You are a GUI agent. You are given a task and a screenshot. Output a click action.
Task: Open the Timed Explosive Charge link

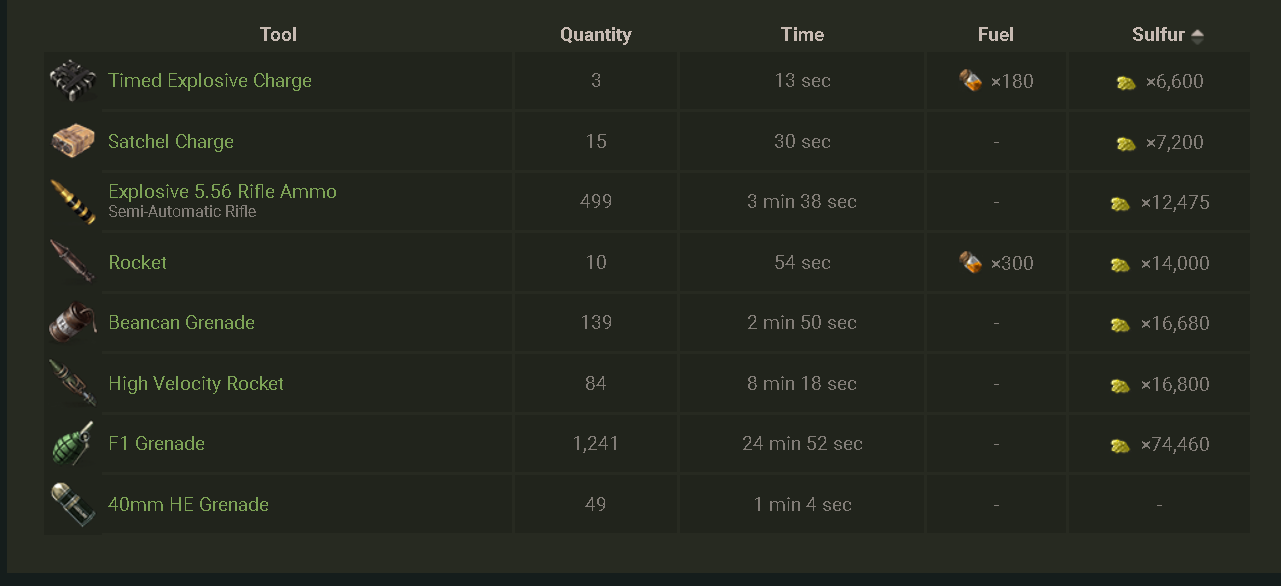[210, 81]
